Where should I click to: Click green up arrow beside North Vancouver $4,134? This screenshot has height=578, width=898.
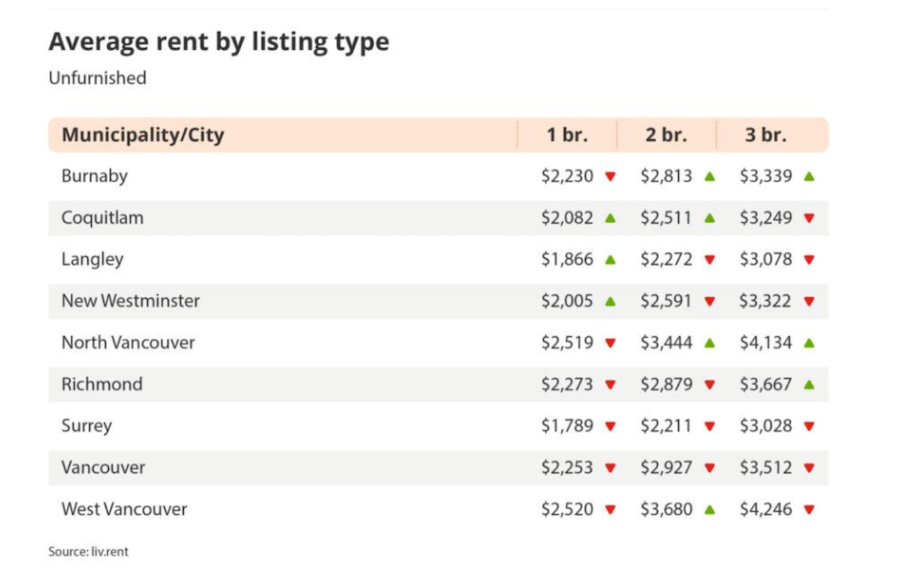coord(809,343)
